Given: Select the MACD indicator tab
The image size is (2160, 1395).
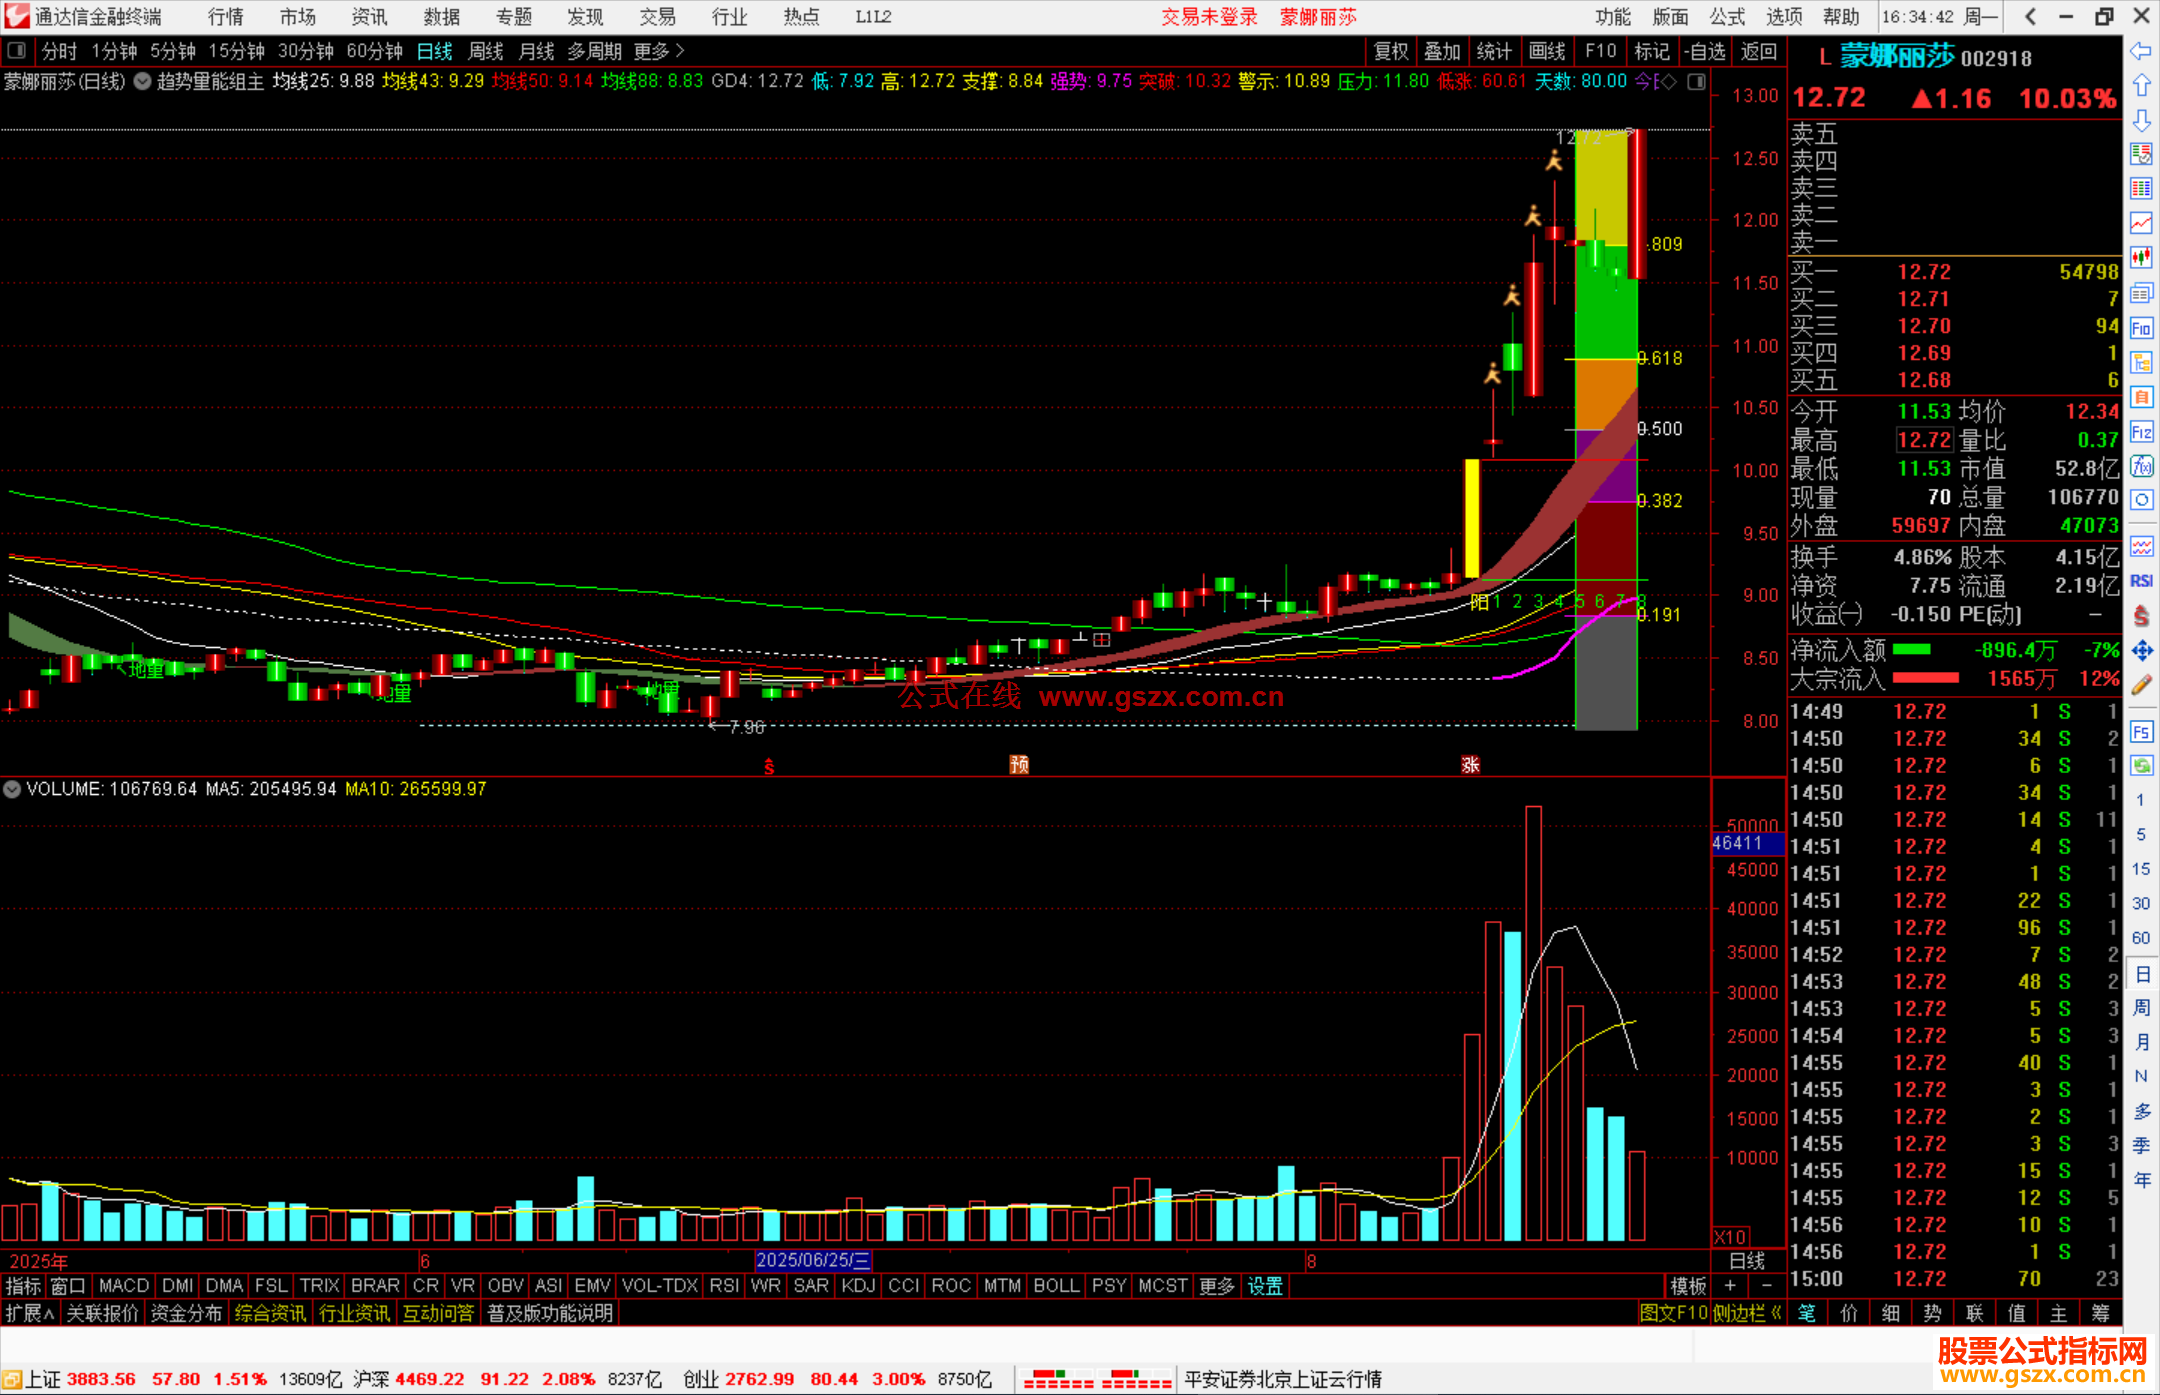Looking at the screenshot, I should pyautogui.click(x=124, y=1286).
